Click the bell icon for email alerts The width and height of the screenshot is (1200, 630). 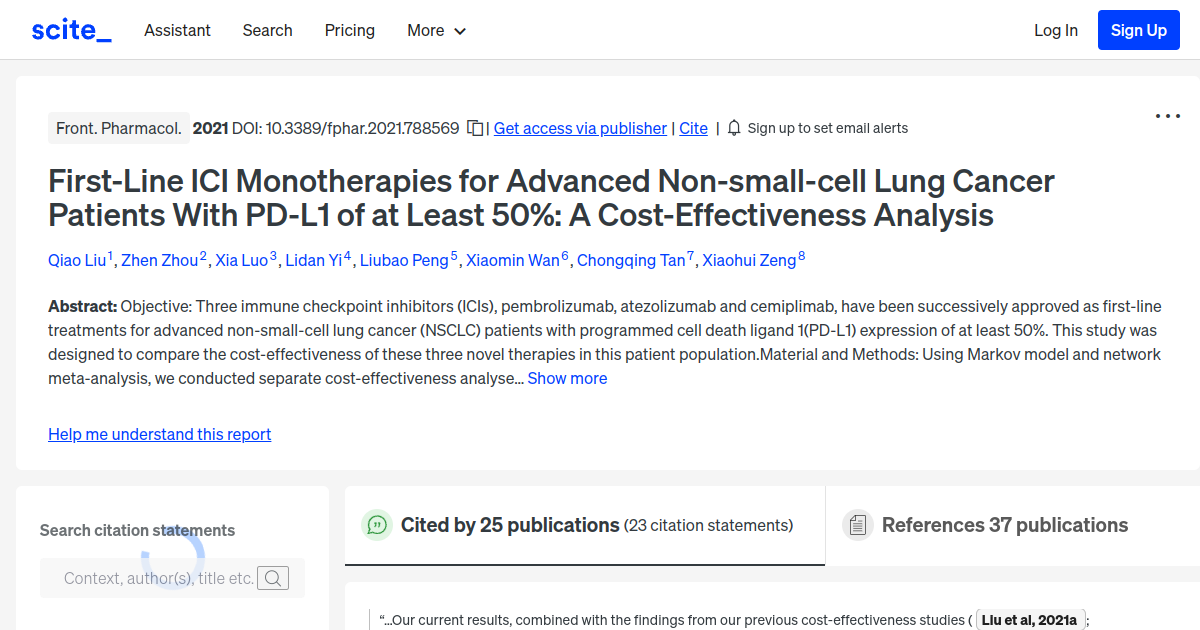click(x=734, y=127)
